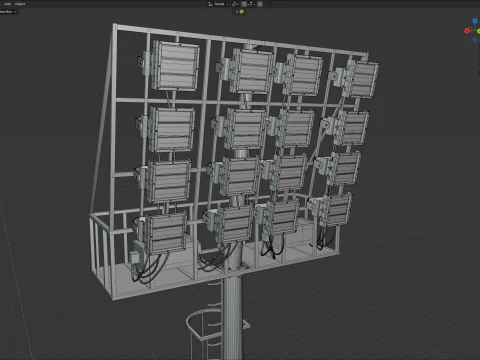
Task: Toggle the snap magnet button
Action: tap(244, 4)
